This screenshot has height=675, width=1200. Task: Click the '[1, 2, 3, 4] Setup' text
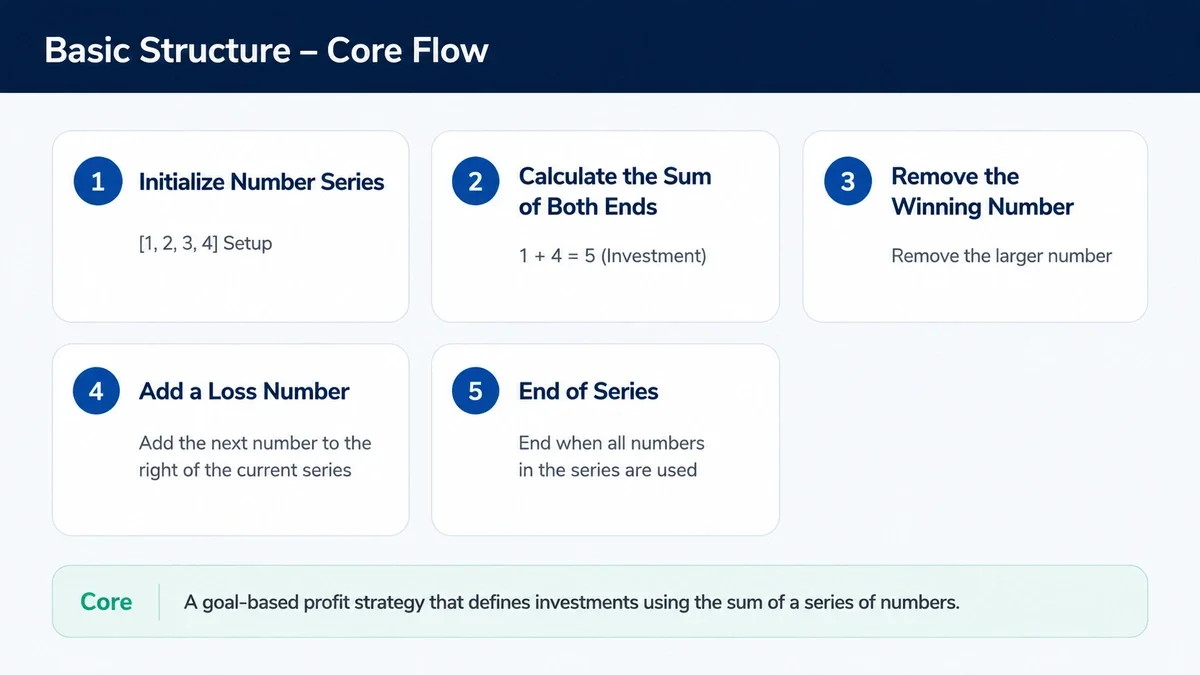[x=205, y=243]
